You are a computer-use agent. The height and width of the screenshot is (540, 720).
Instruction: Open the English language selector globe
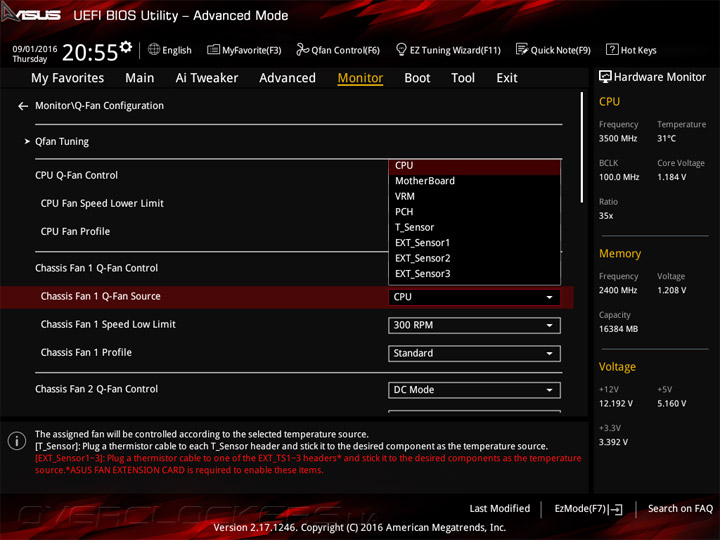pos(169,50)
